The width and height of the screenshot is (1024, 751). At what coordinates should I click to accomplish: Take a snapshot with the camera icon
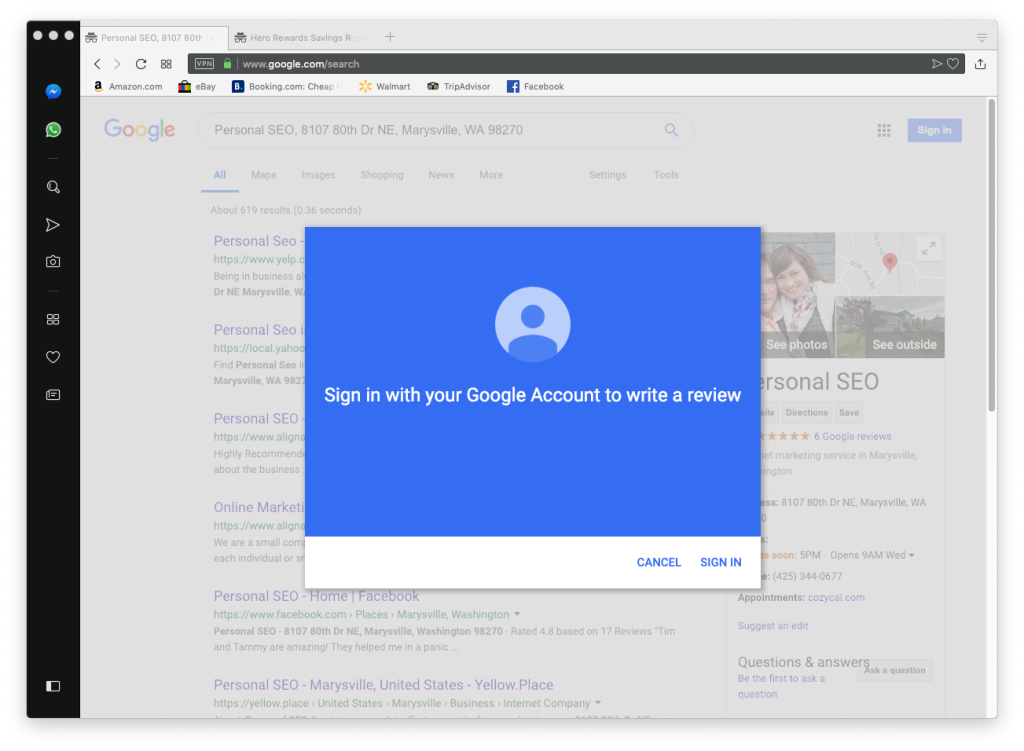point(53,262)
